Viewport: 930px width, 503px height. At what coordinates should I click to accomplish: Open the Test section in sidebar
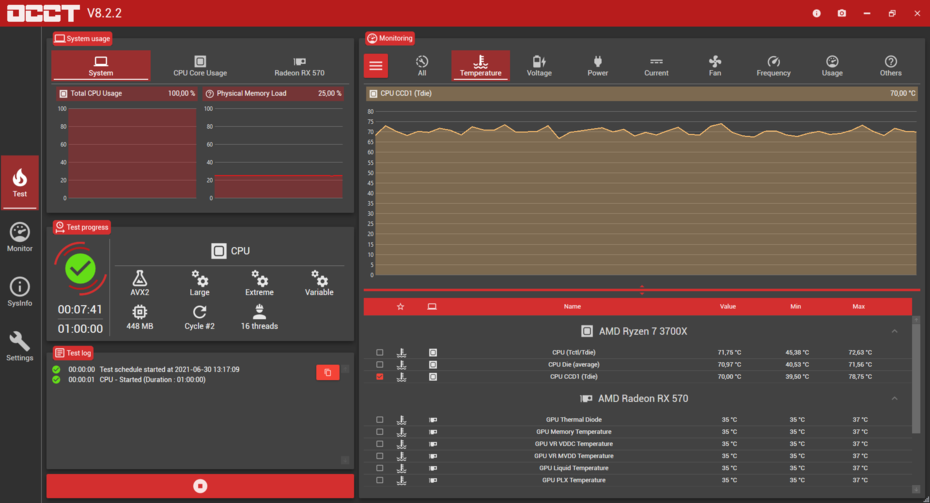[20, 182]
